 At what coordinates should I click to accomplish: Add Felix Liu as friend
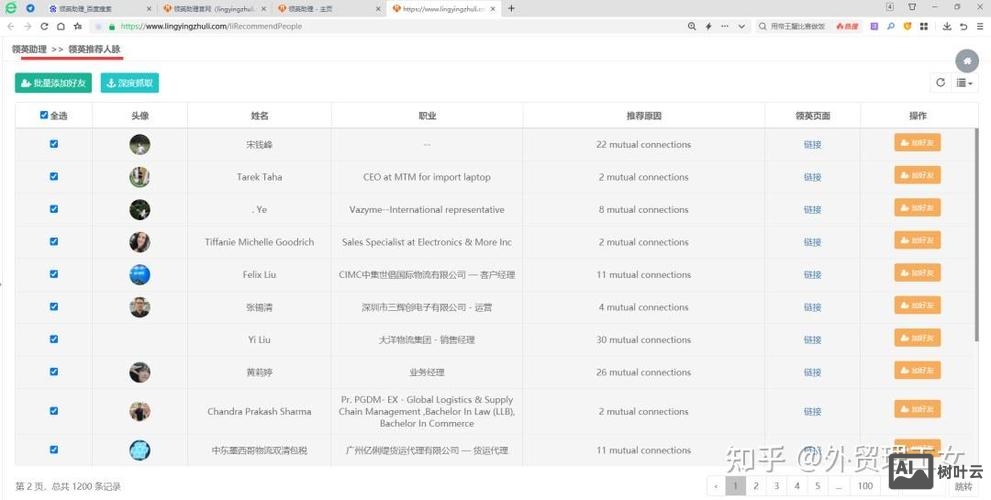point(917,273)
